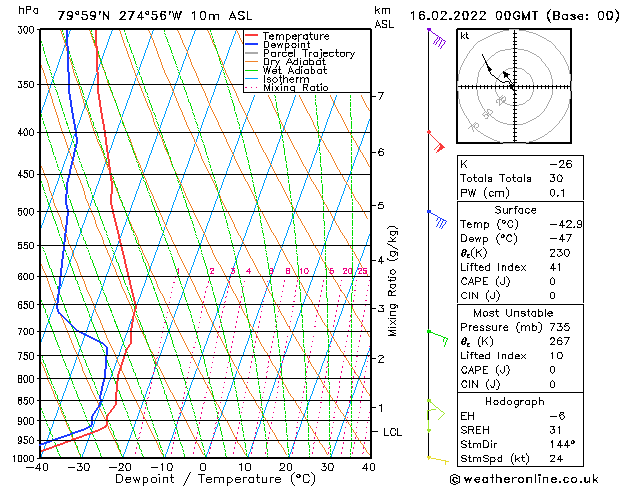
Task: Click the surface Dewp value -47
Action: (x=561, y=238)
